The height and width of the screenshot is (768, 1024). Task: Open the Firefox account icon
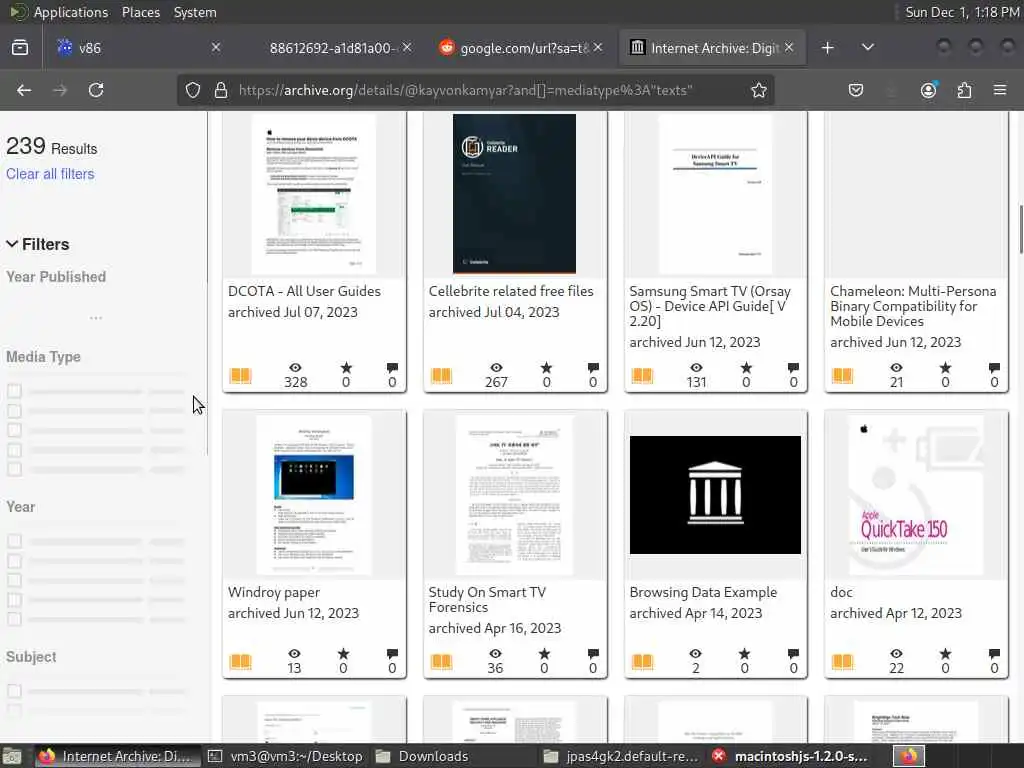(x=928, y=90)
